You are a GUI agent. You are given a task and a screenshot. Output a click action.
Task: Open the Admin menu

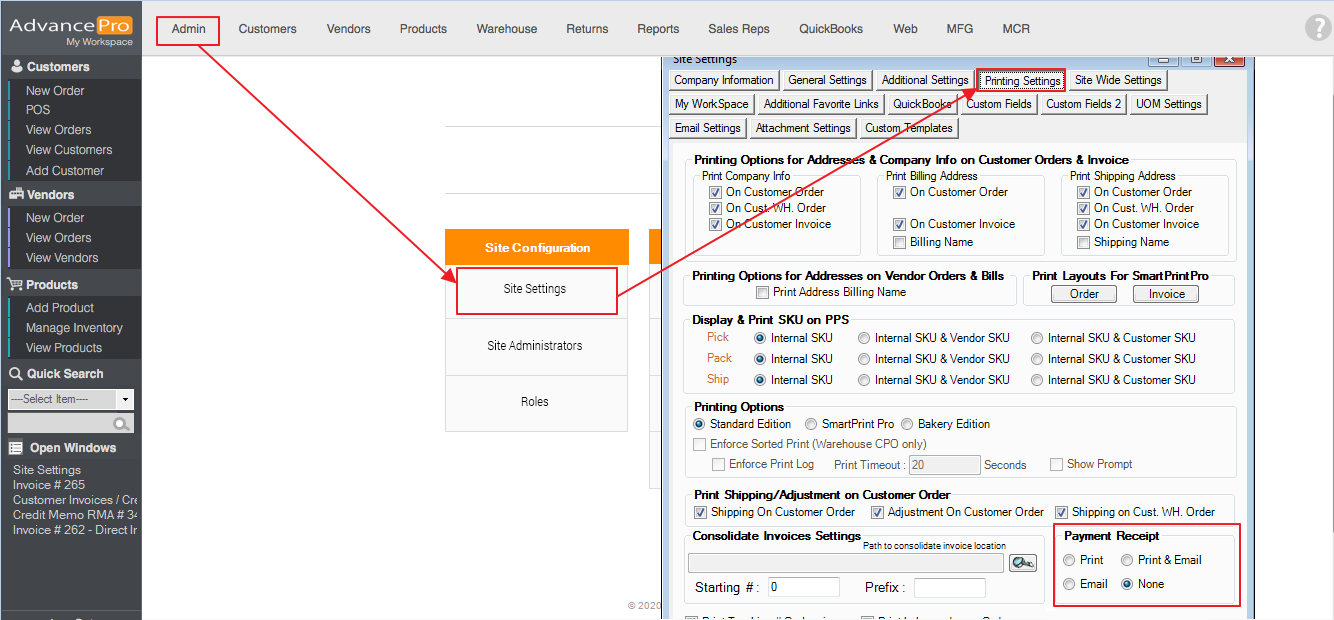188,29
